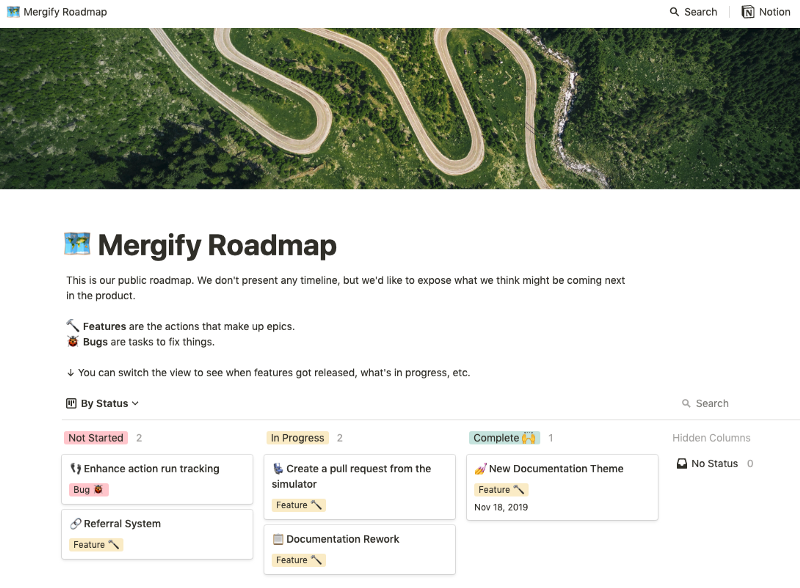800x588 pixels.
Task: Click icon on Create a pull request card
Action: (x=278, y=468)
